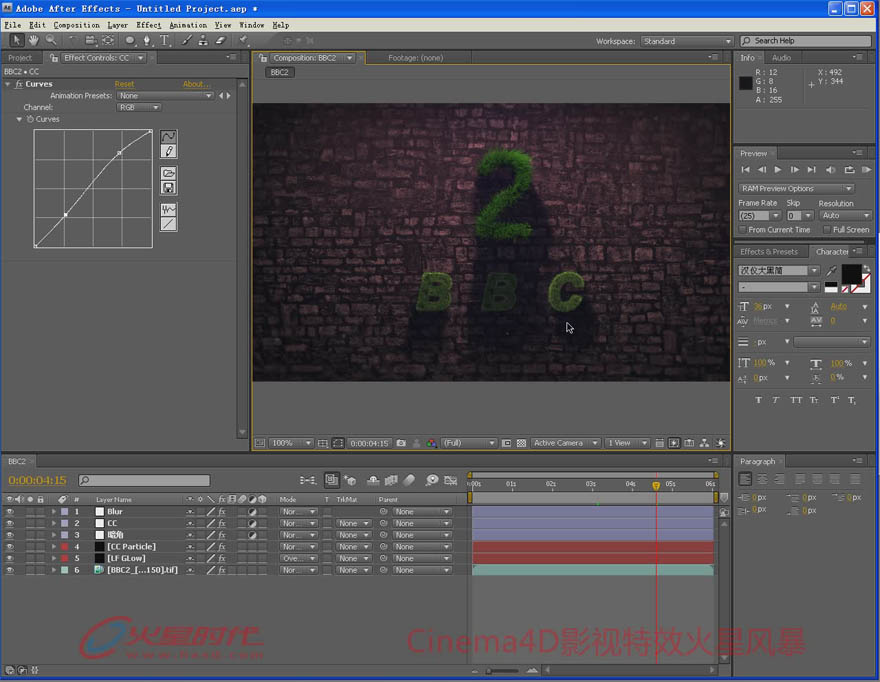Viewport: 880px width, 682px height.
Task: Choose the Bezier curve tool in Curves
Action: click(x=168, y=136)
